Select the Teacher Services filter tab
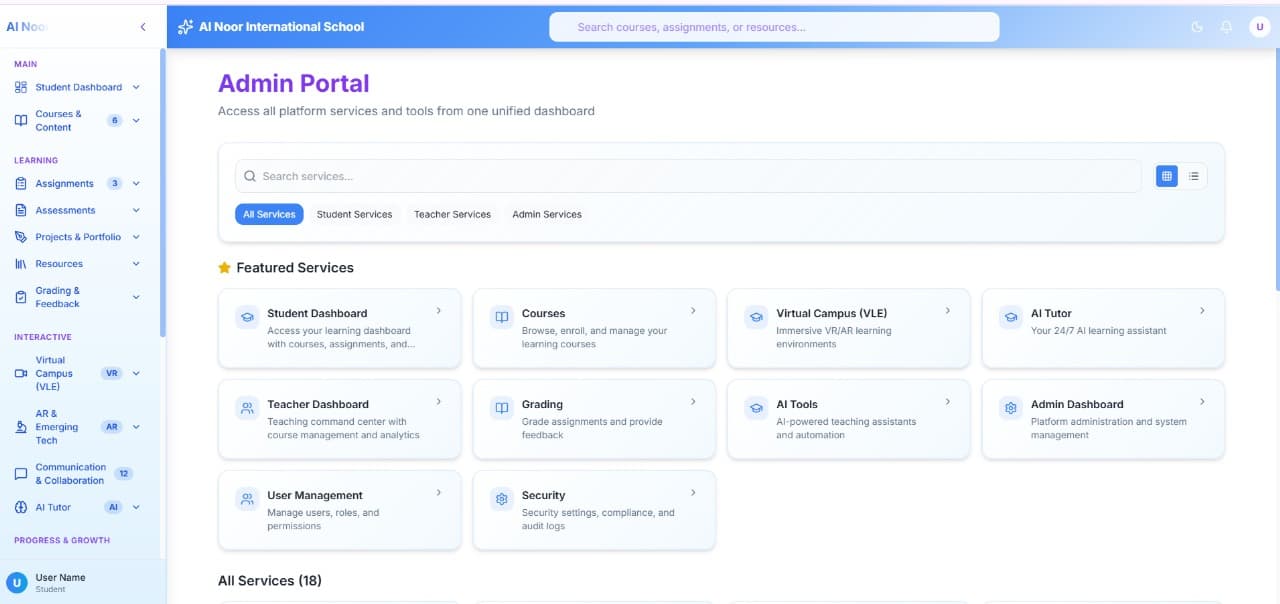Image resolution: width=1280 pixels, height=604 pixels. (x=452, y=214)
